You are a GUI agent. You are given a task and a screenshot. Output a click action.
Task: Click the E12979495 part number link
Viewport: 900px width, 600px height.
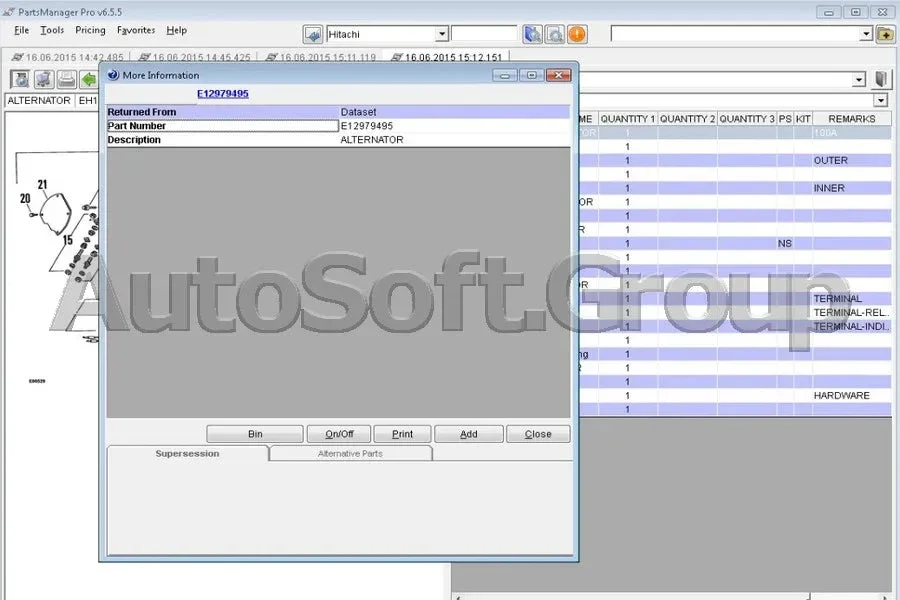223,94
